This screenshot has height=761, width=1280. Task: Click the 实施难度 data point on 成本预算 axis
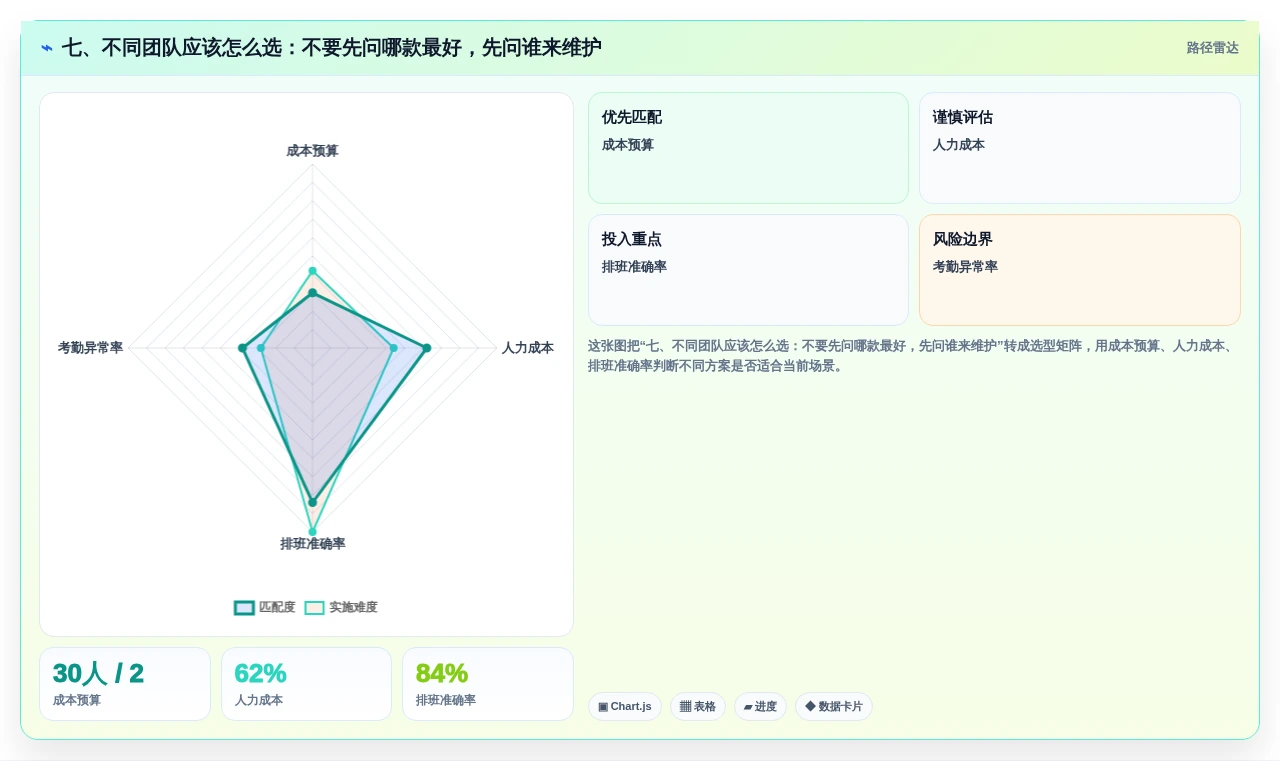coord(312,271)
